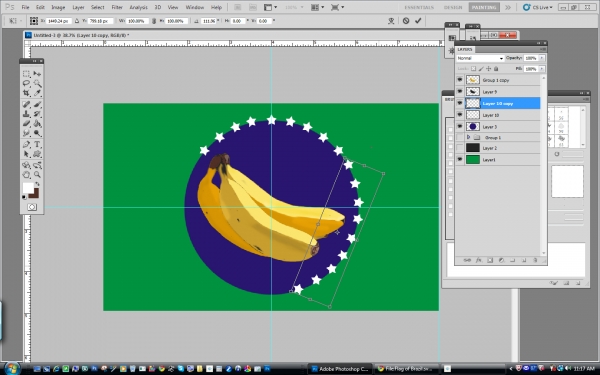Viewport: 600px width, 375px height.
Task: Select the Eraser tool
Action: (26, 123)
